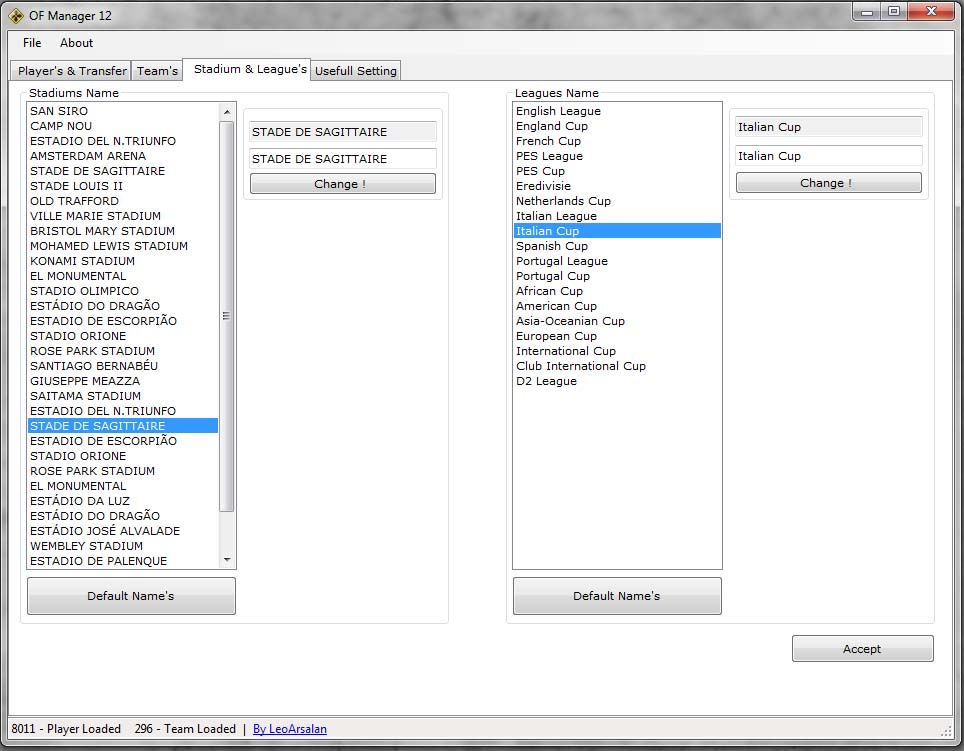Maximize the OF Manager window
This screenshot has height=751, width=964.
point(892,12)
